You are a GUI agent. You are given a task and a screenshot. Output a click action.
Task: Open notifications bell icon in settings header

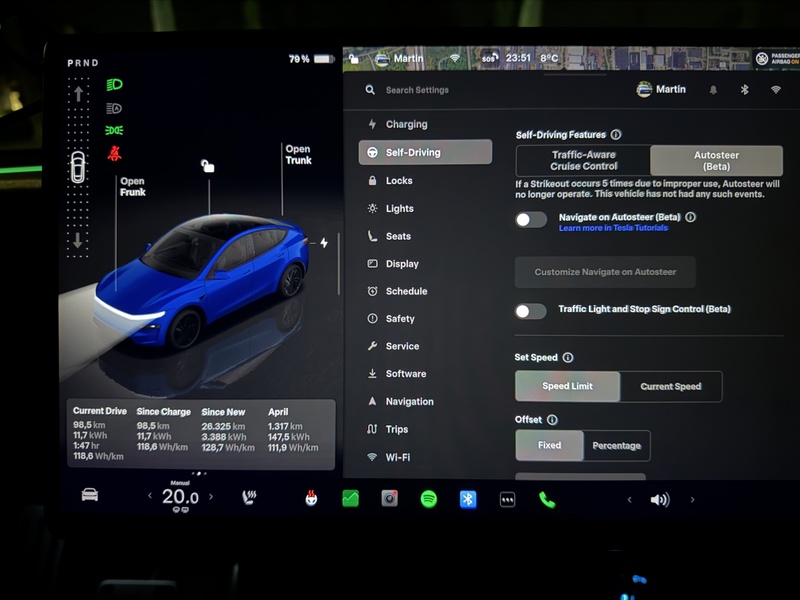(x=713, y=90)
